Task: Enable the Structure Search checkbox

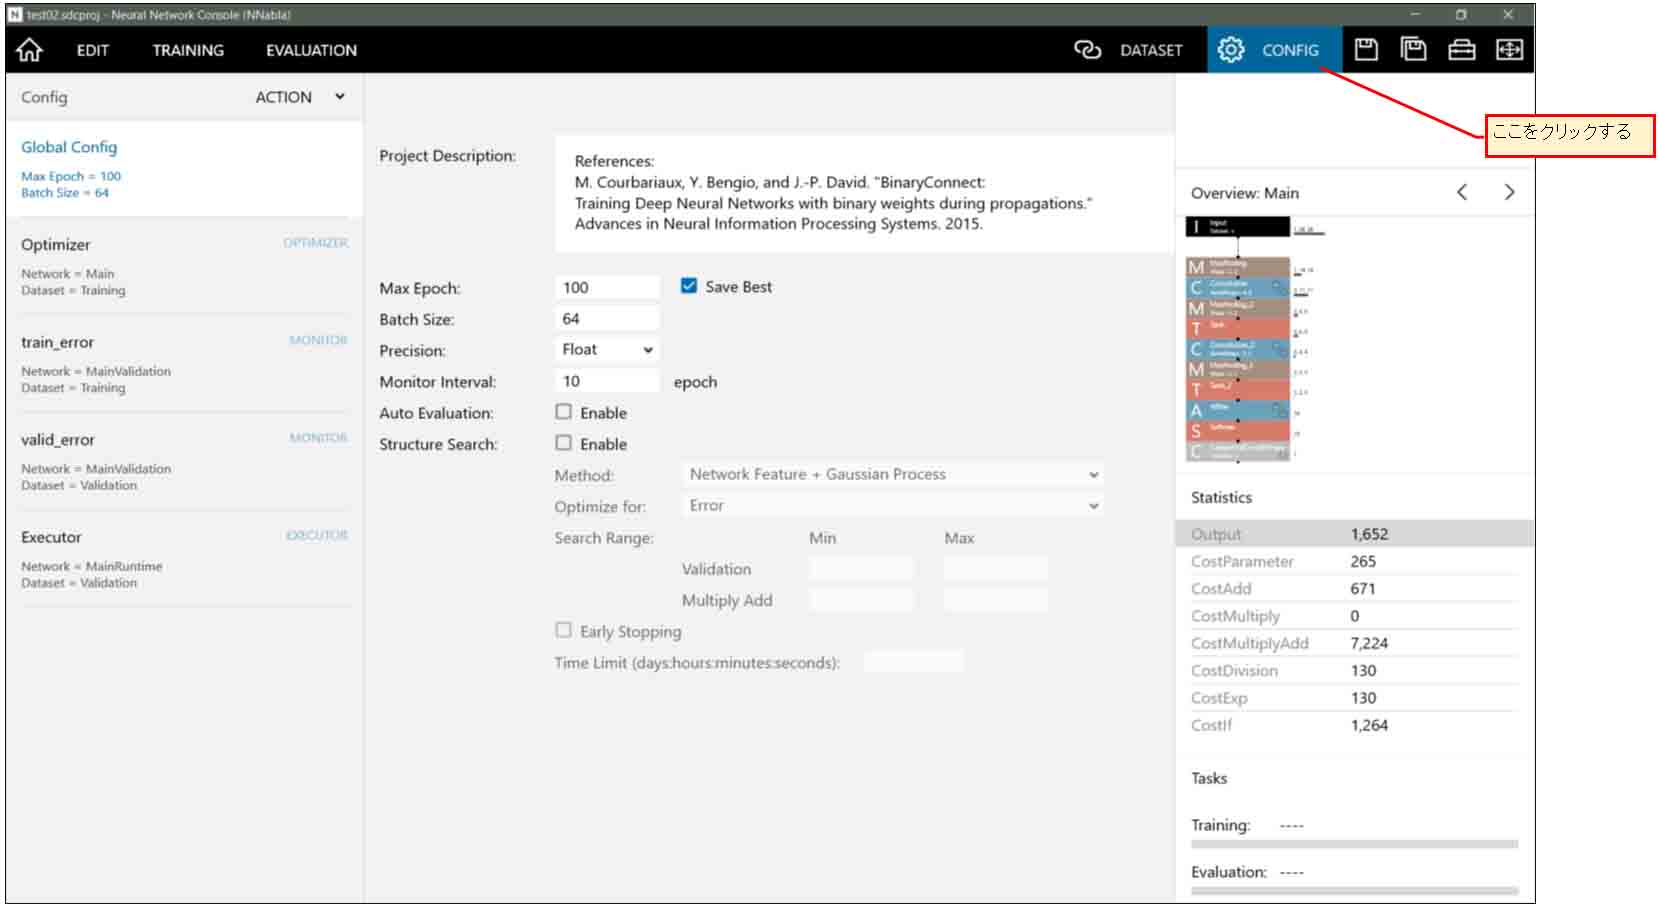Action: [564, 443]
